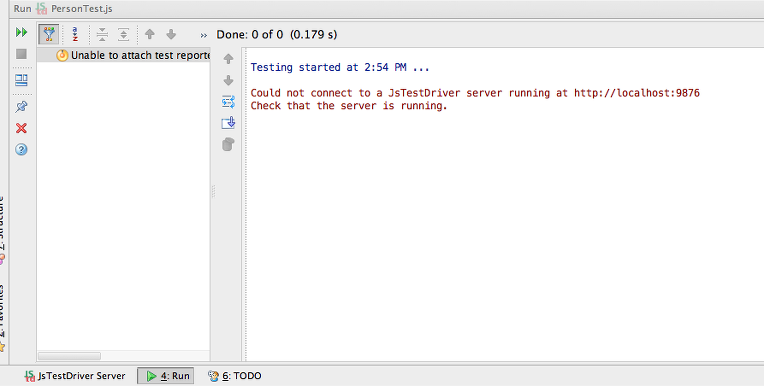
Task: Click console scroll-up stack trace arrow
Action: [x=228, y=59]
